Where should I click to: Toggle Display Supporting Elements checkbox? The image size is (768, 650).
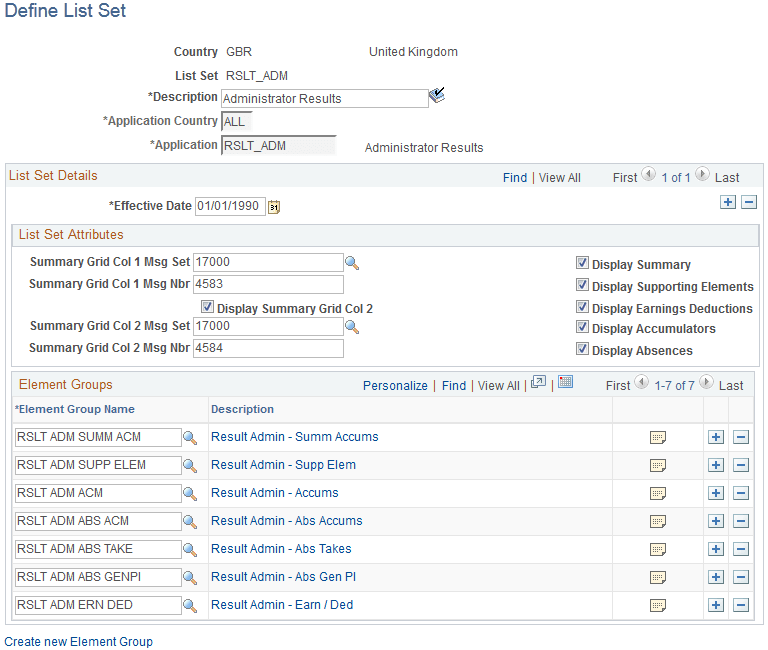click(582, 285)
